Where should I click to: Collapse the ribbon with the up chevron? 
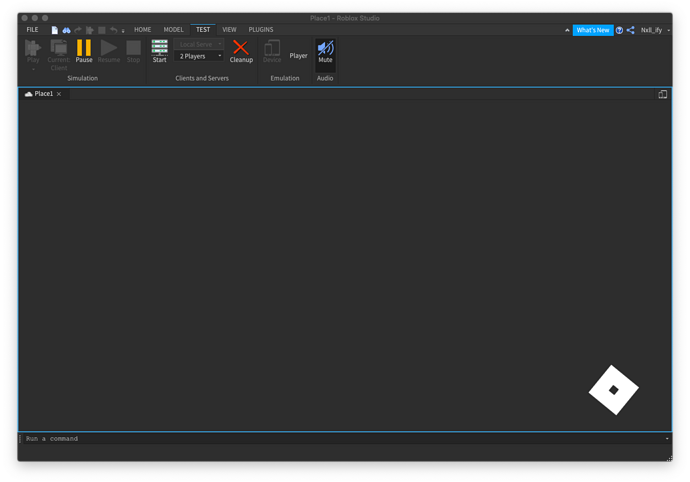coord(567,30)
